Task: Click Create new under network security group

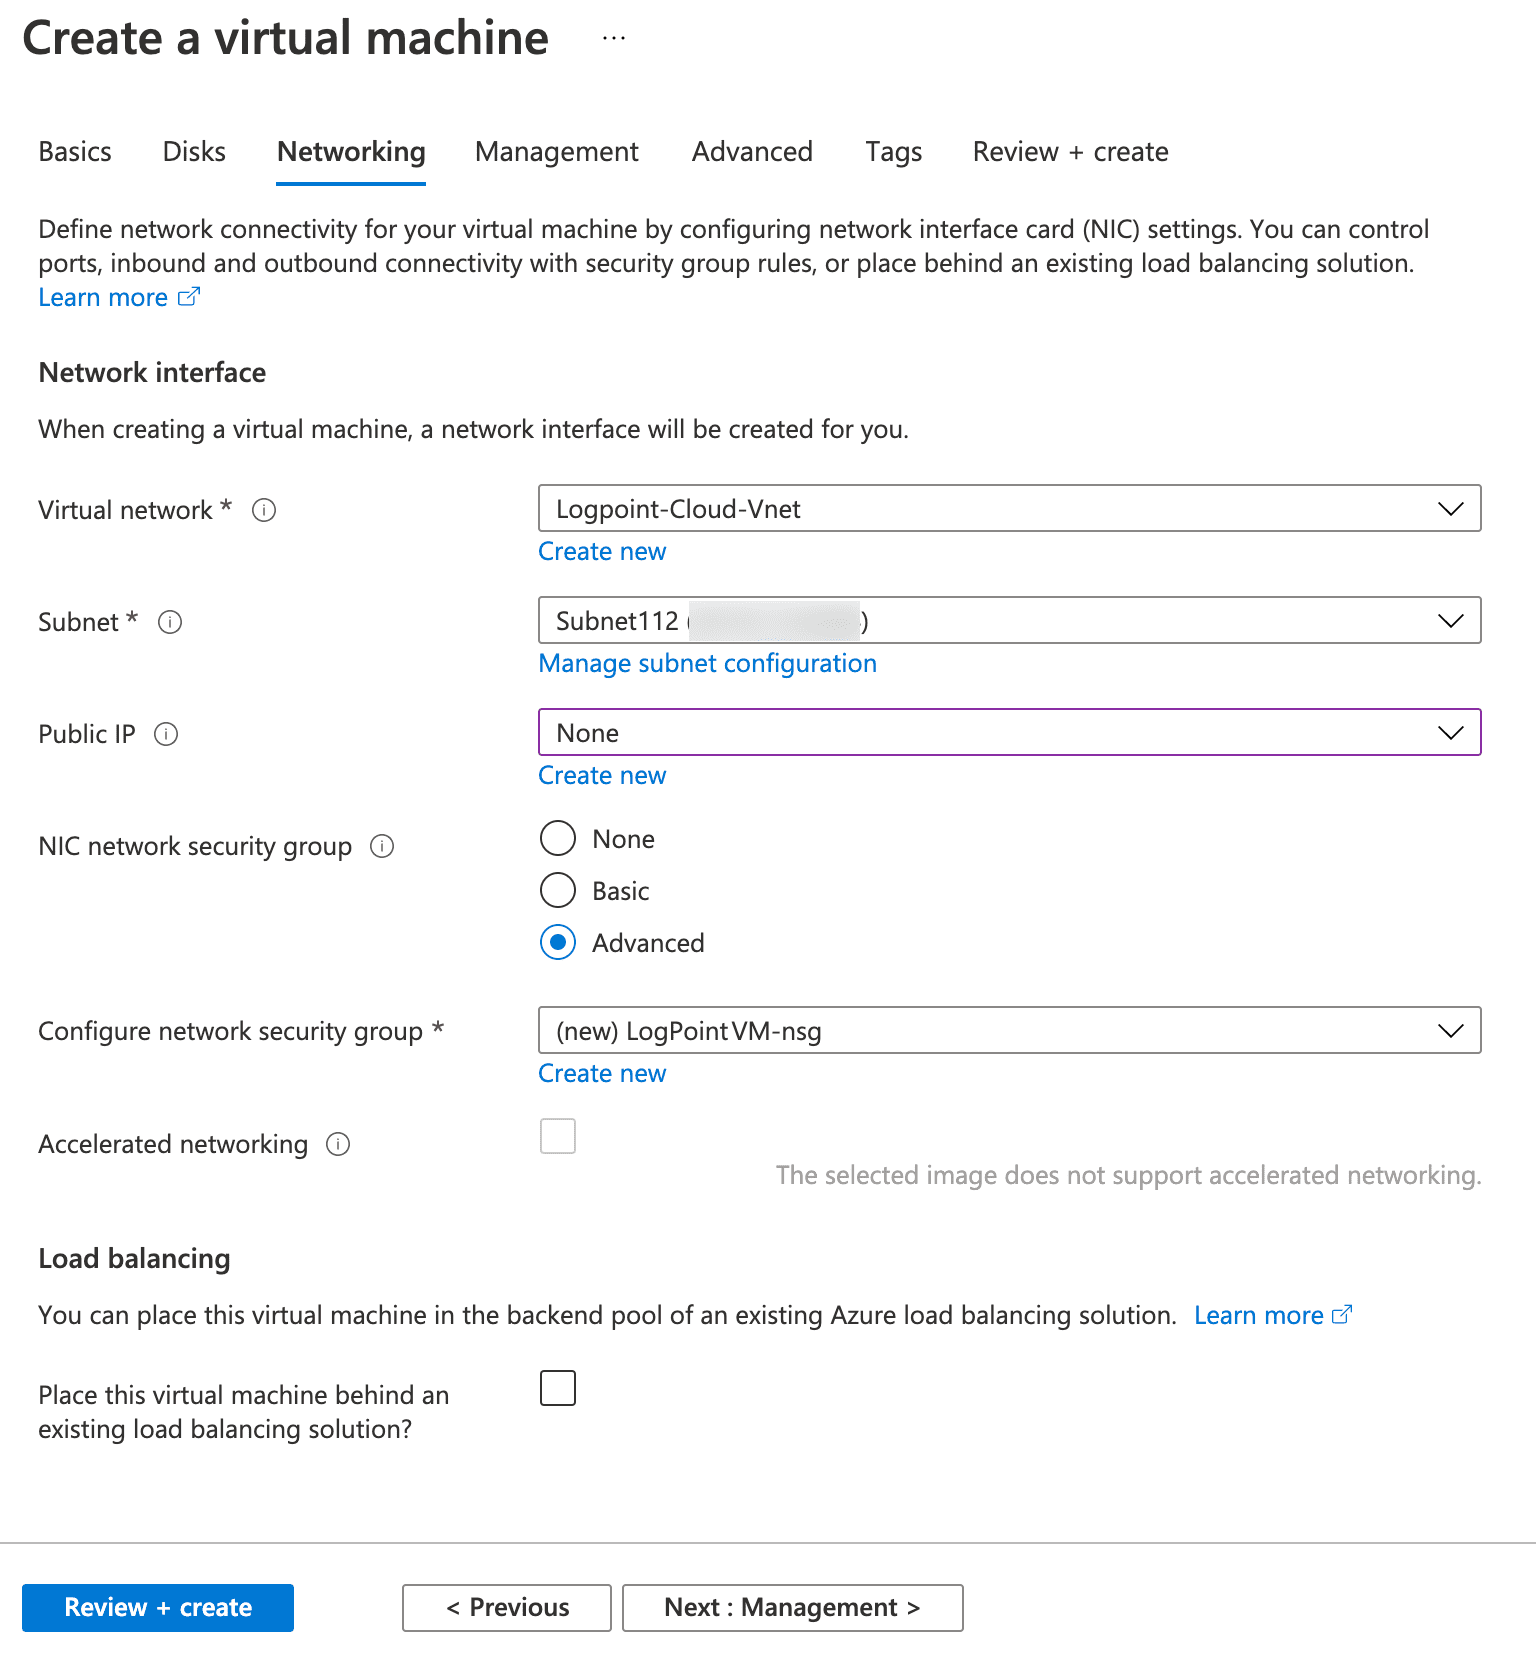Action: click(x=602, y=1074)
